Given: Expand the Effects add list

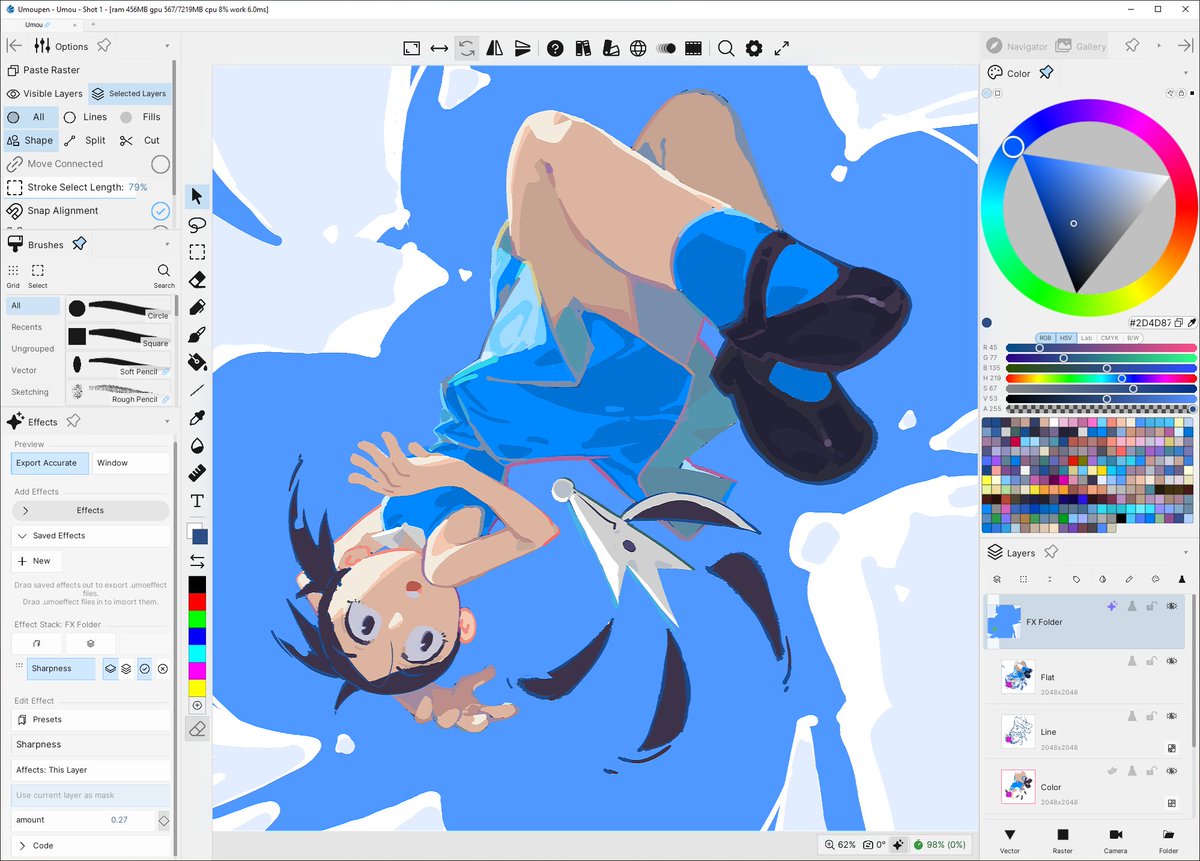Looking at the screenshot, I should (x=90, y=510).
